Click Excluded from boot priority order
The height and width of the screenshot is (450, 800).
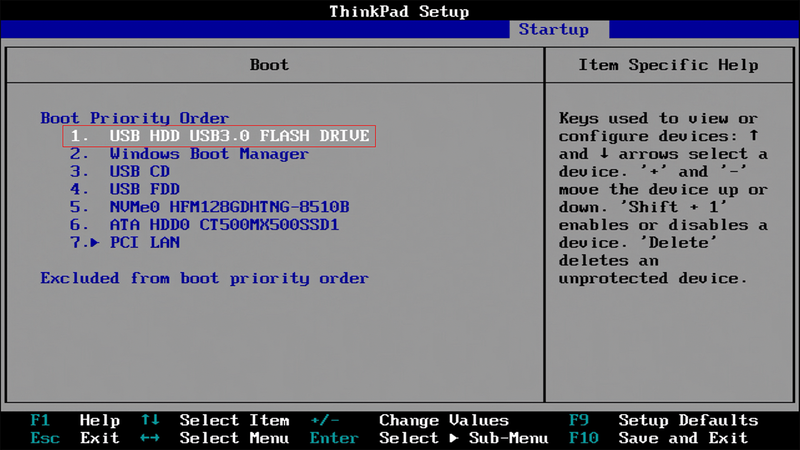(x=205, y=278)
